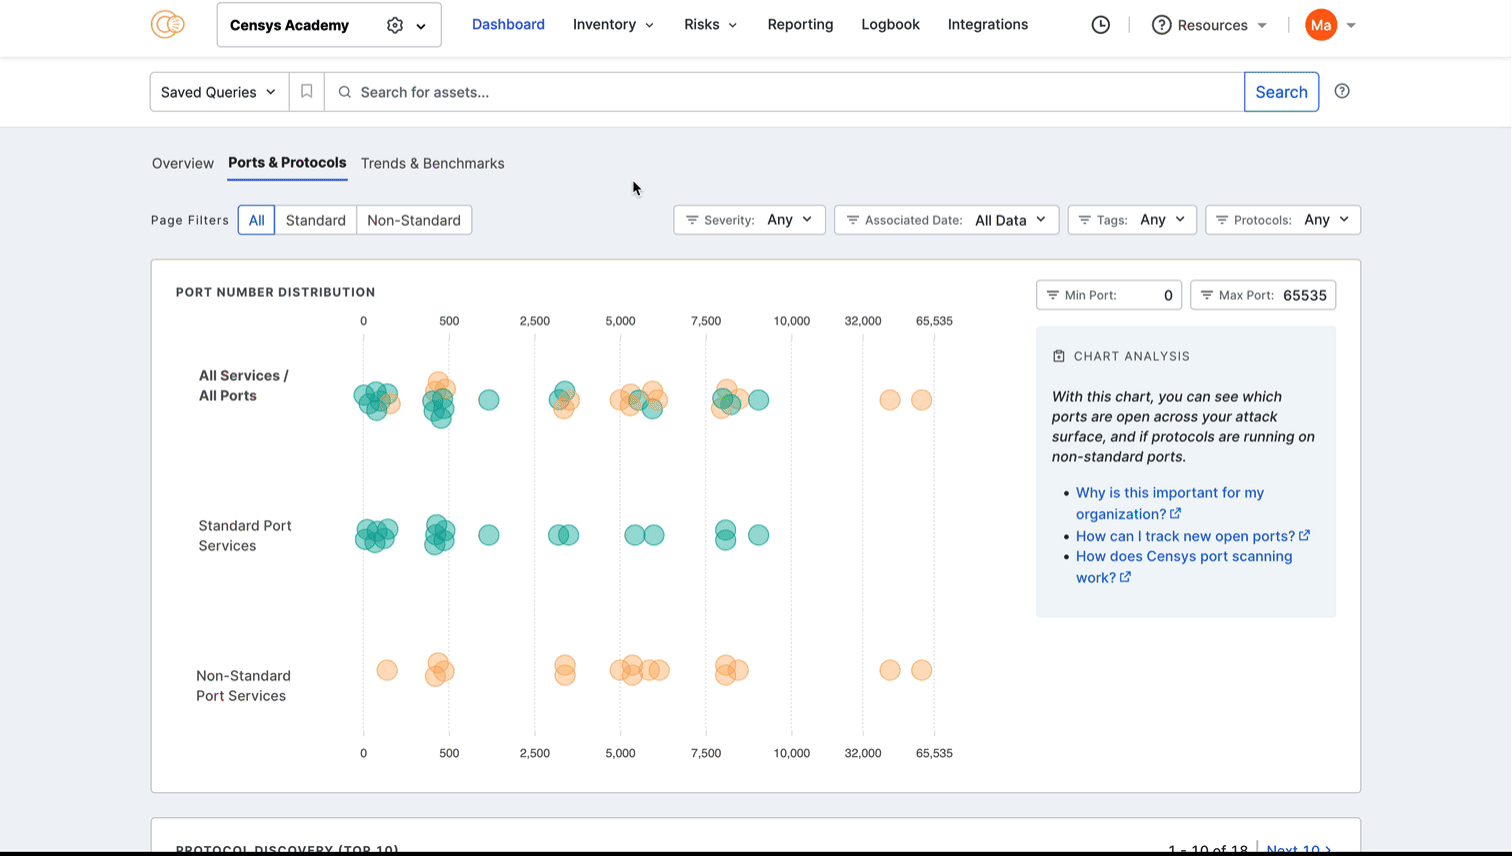The width and height of the screenshot is (1512, 856).
Task: Open the Integrations page
Action: (x=988, y=24)
